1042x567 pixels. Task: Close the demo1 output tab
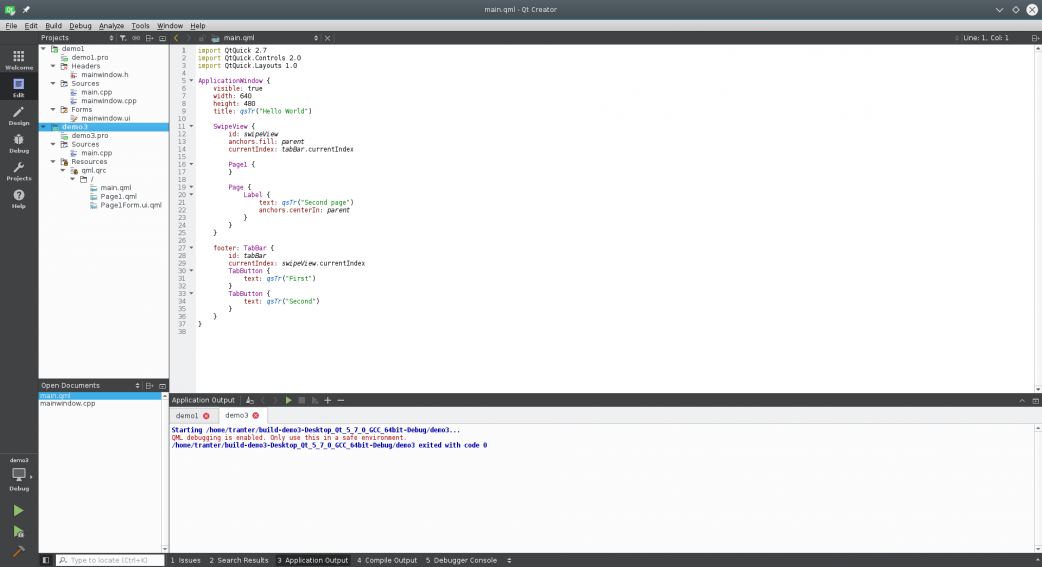coord(206,415)
